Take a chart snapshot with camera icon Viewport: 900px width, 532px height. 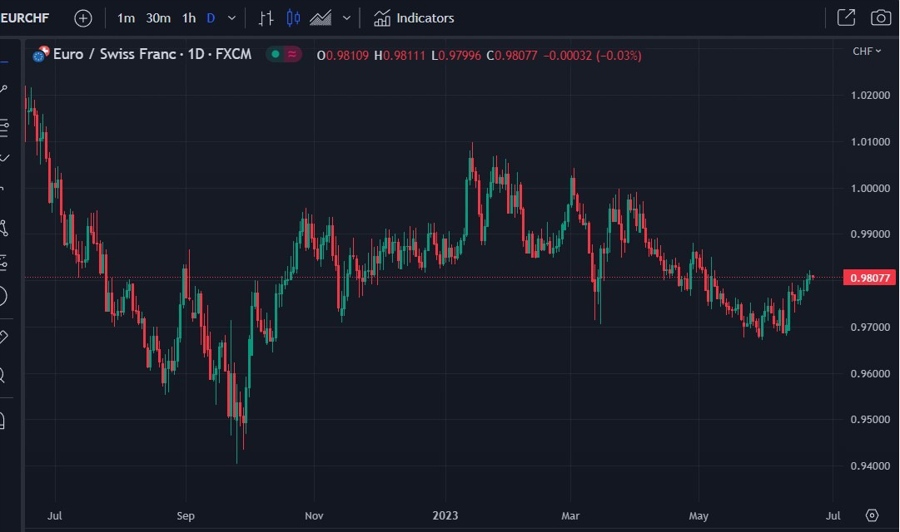point(880,18)
